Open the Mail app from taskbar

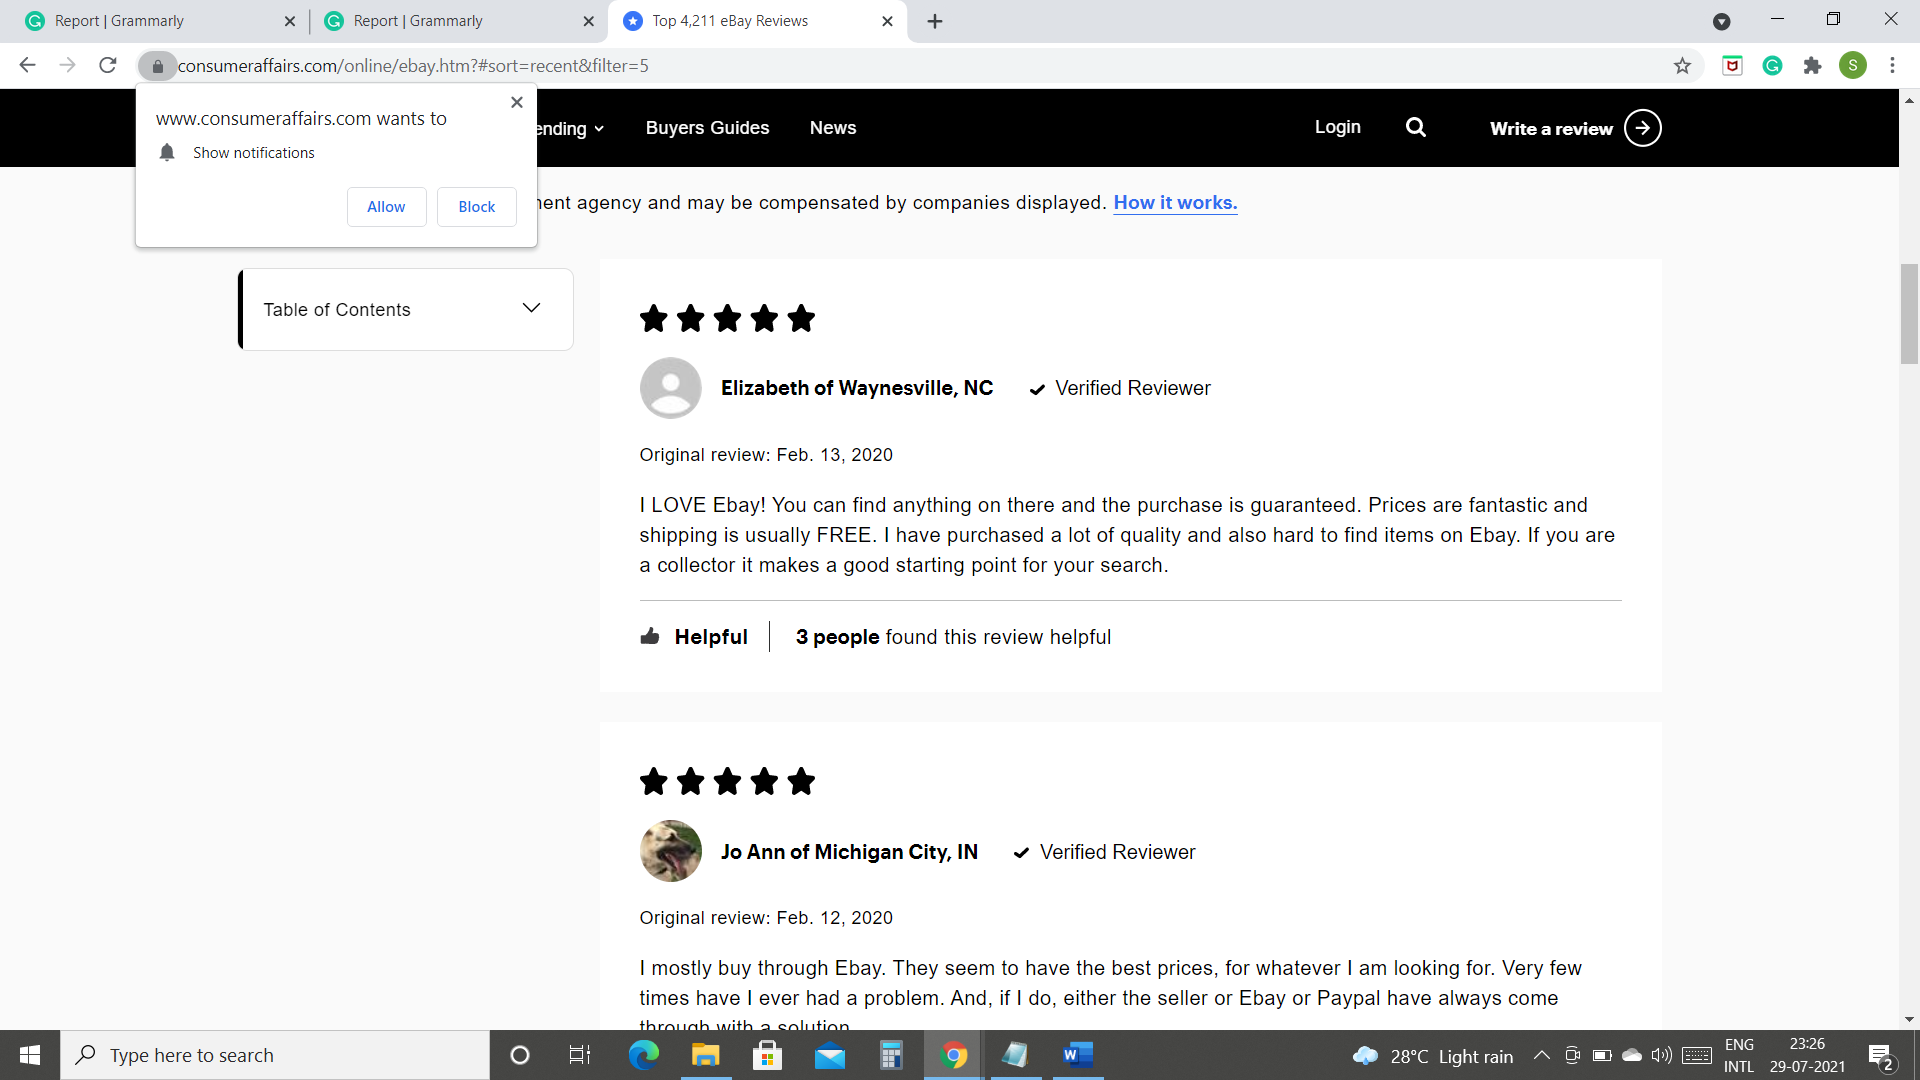tap(830, 1055)
